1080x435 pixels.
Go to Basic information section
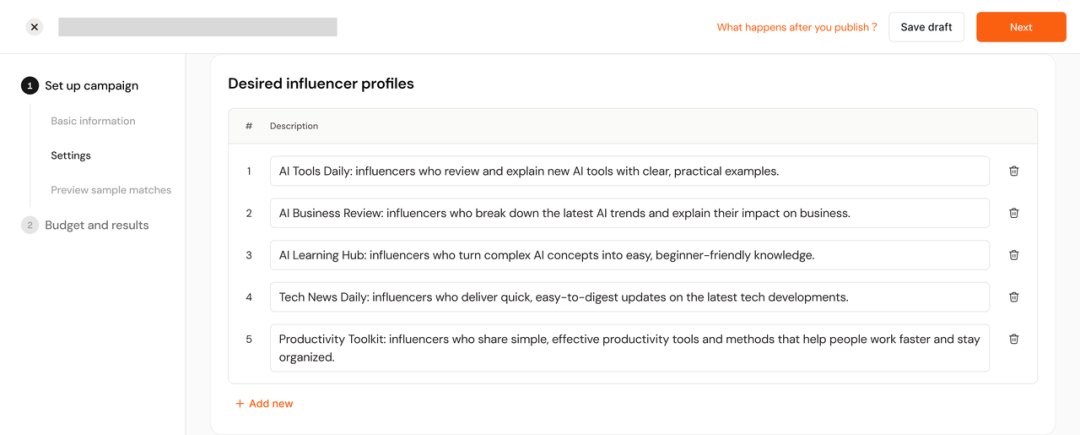93,121
